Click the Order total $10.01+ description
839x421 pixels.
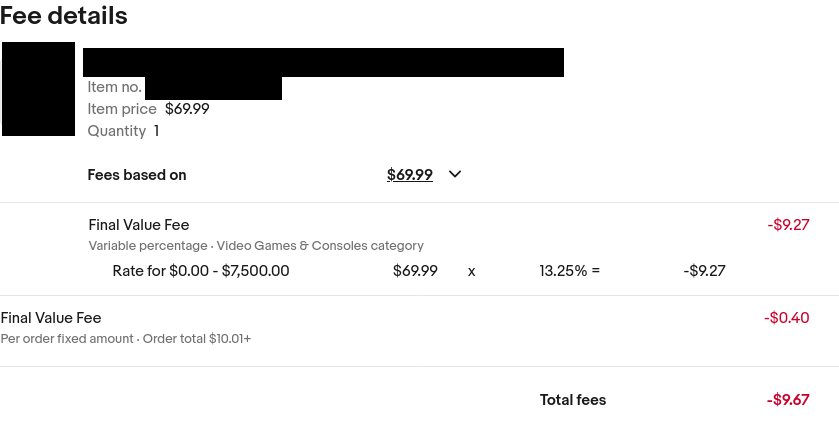click(197, 339)
